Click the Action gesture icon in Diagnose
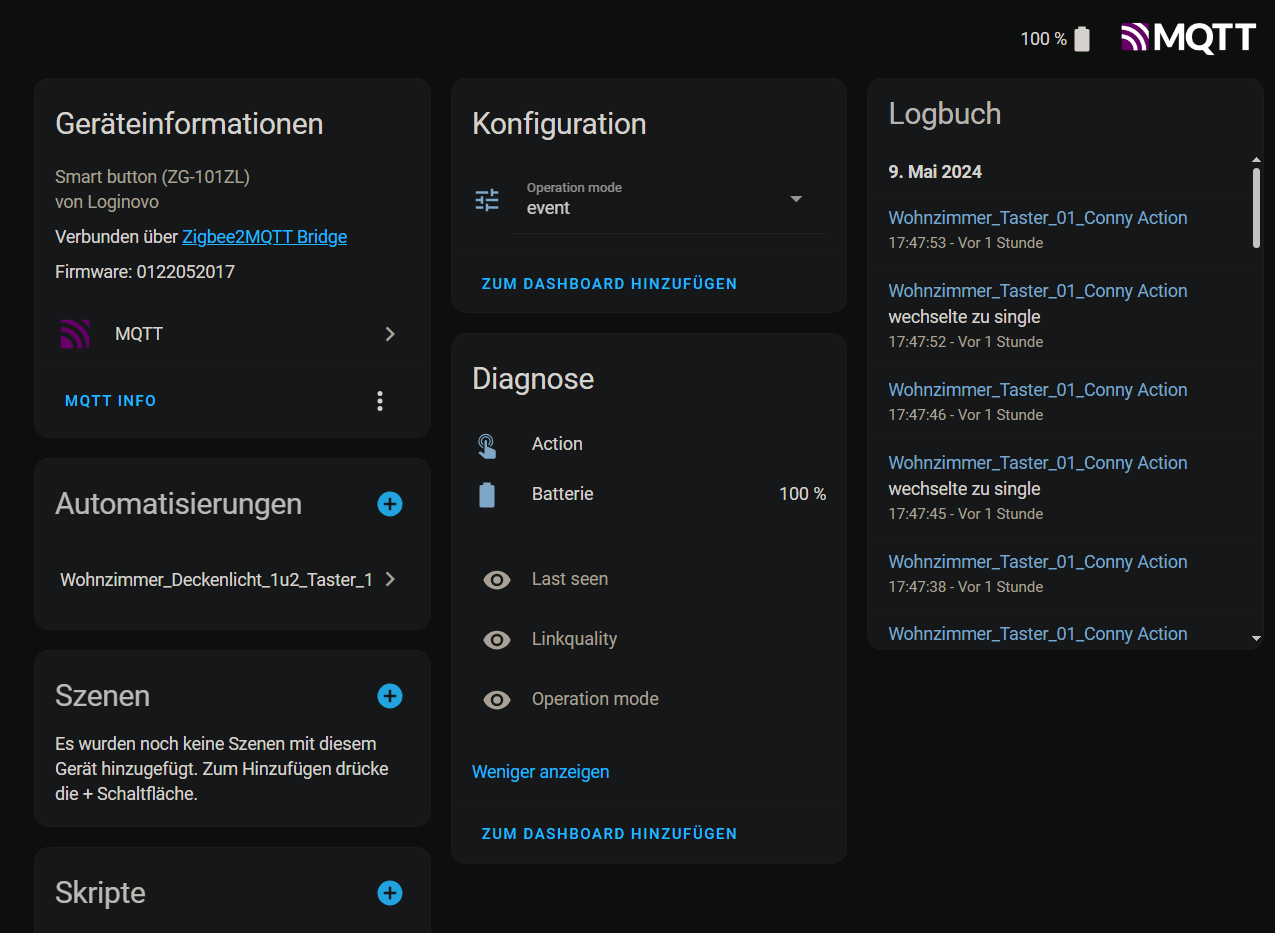The image size is (1275, 933). pyautogui.click(x=487, y=445)
